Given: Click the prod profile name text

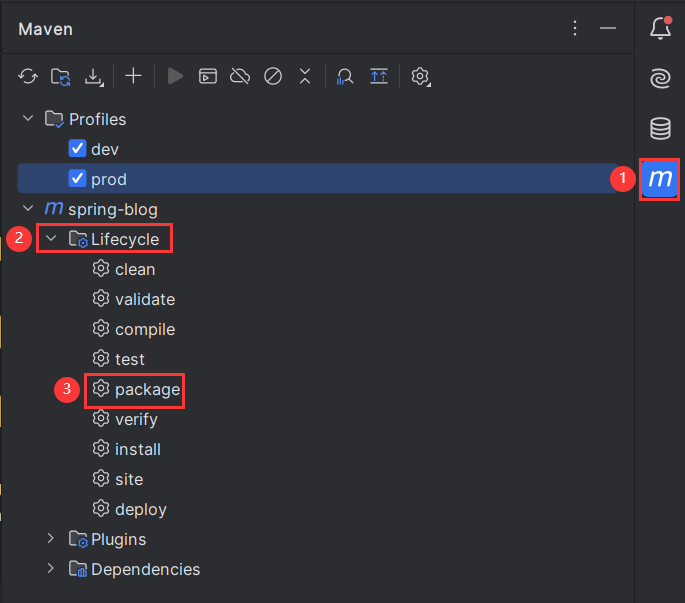Looking at the screenshot, I should pos(109,180).
